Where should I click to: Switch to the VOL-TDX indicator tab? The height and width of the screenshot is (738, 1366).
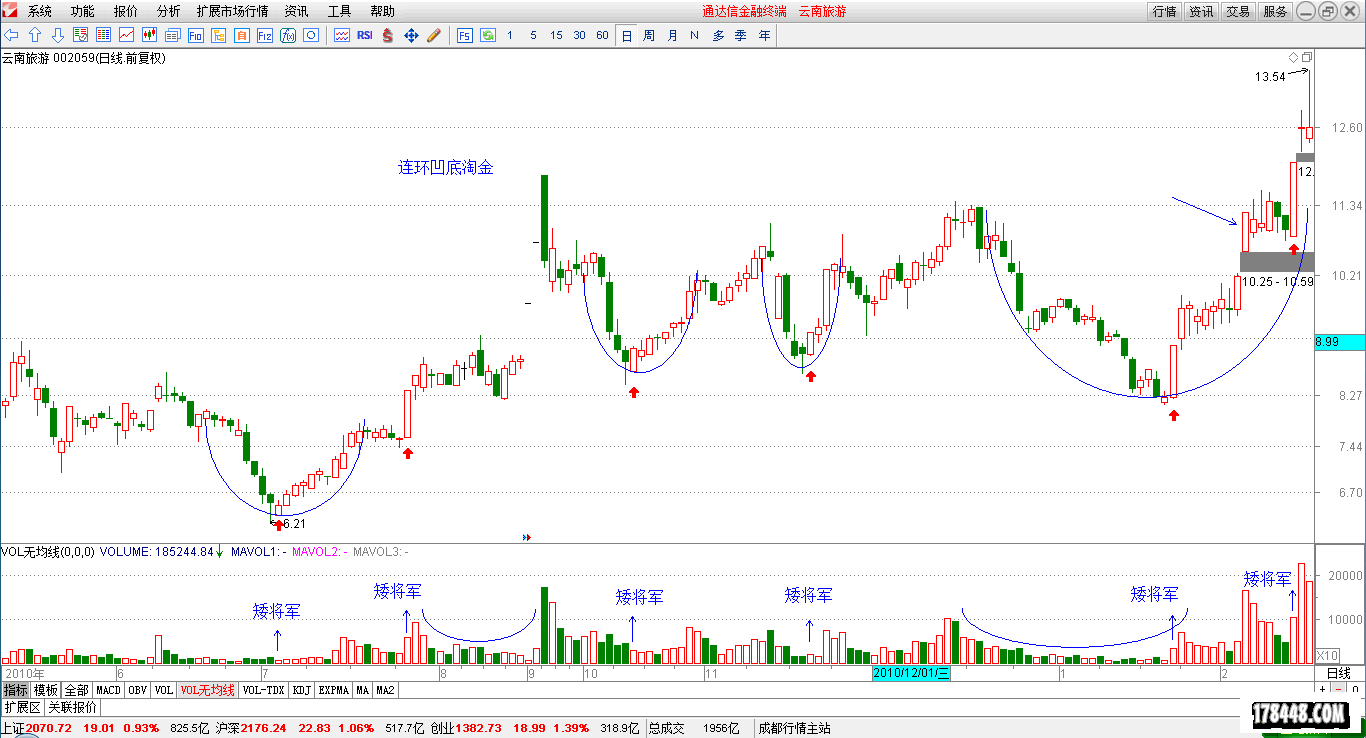click(264, 690)
